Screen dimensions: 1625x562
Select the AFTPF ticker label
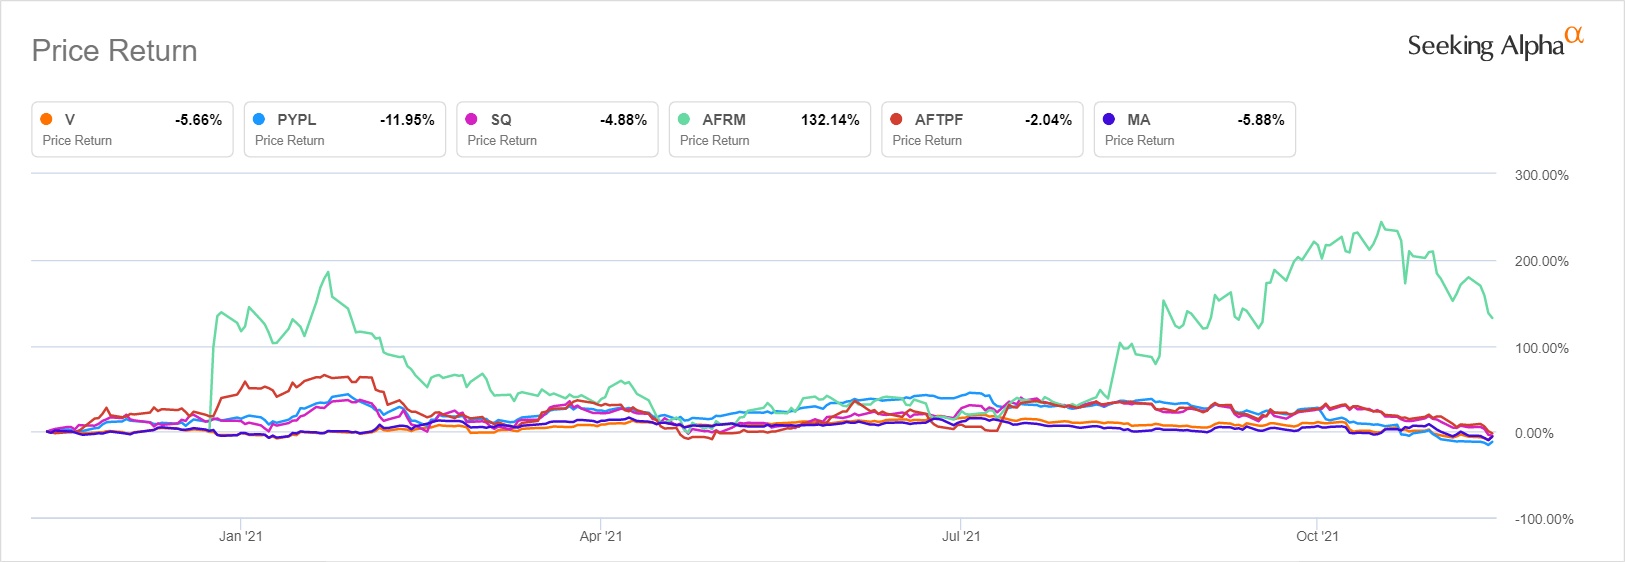coord(939,120)
